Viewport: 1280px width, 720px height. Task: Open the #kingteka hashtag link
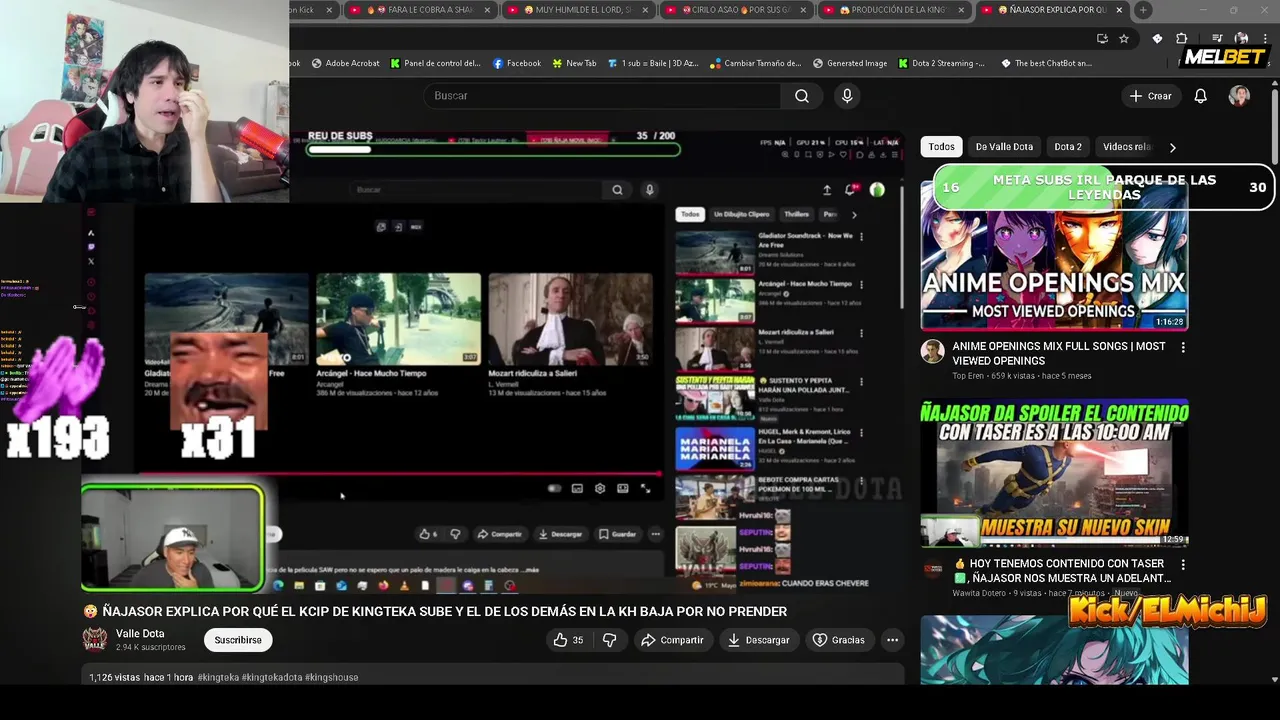click(218, 677)
